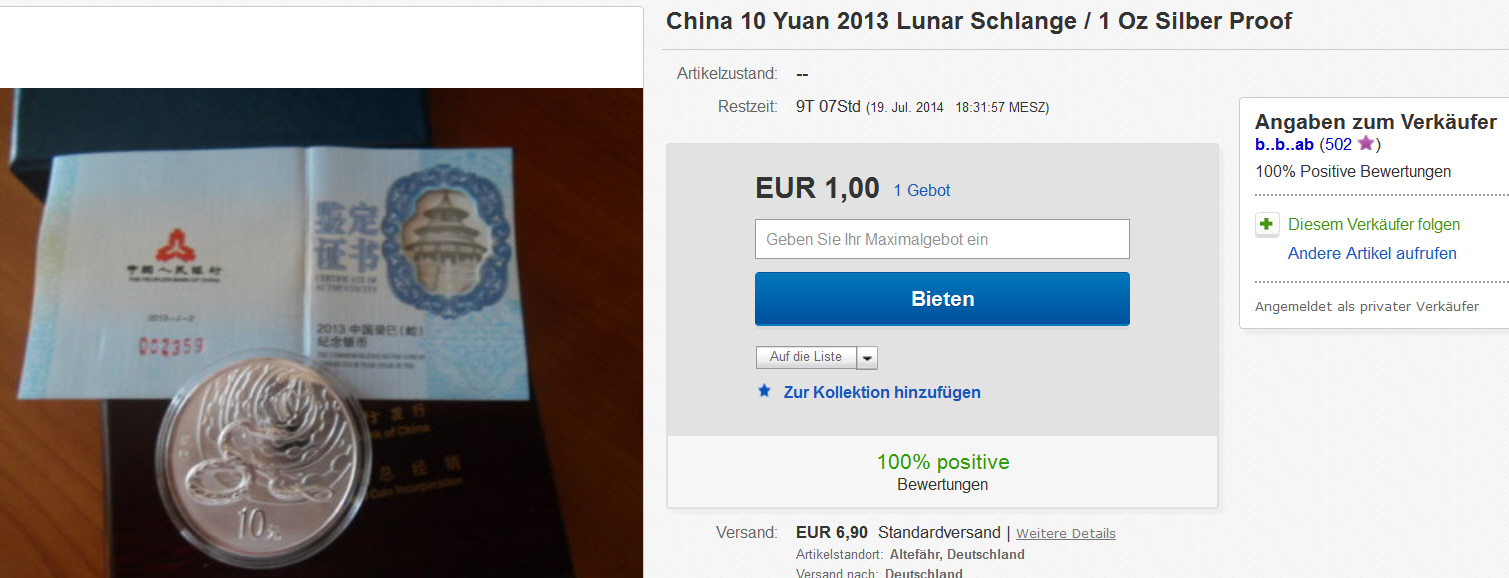The image size is (1509, 578).
Task: Click the purple seller rating star
Action: click(x=1365, y=144)
